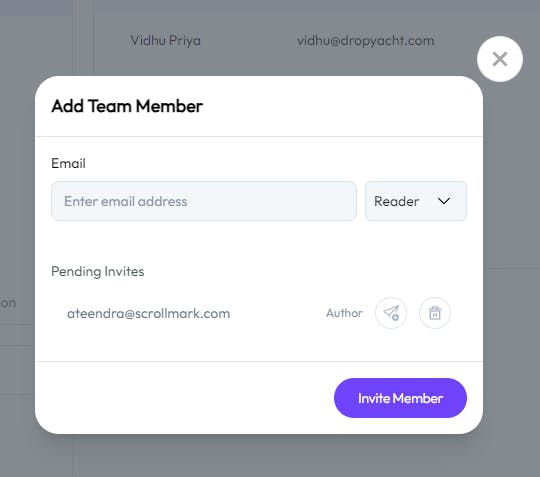Click the Author role label

344,313
